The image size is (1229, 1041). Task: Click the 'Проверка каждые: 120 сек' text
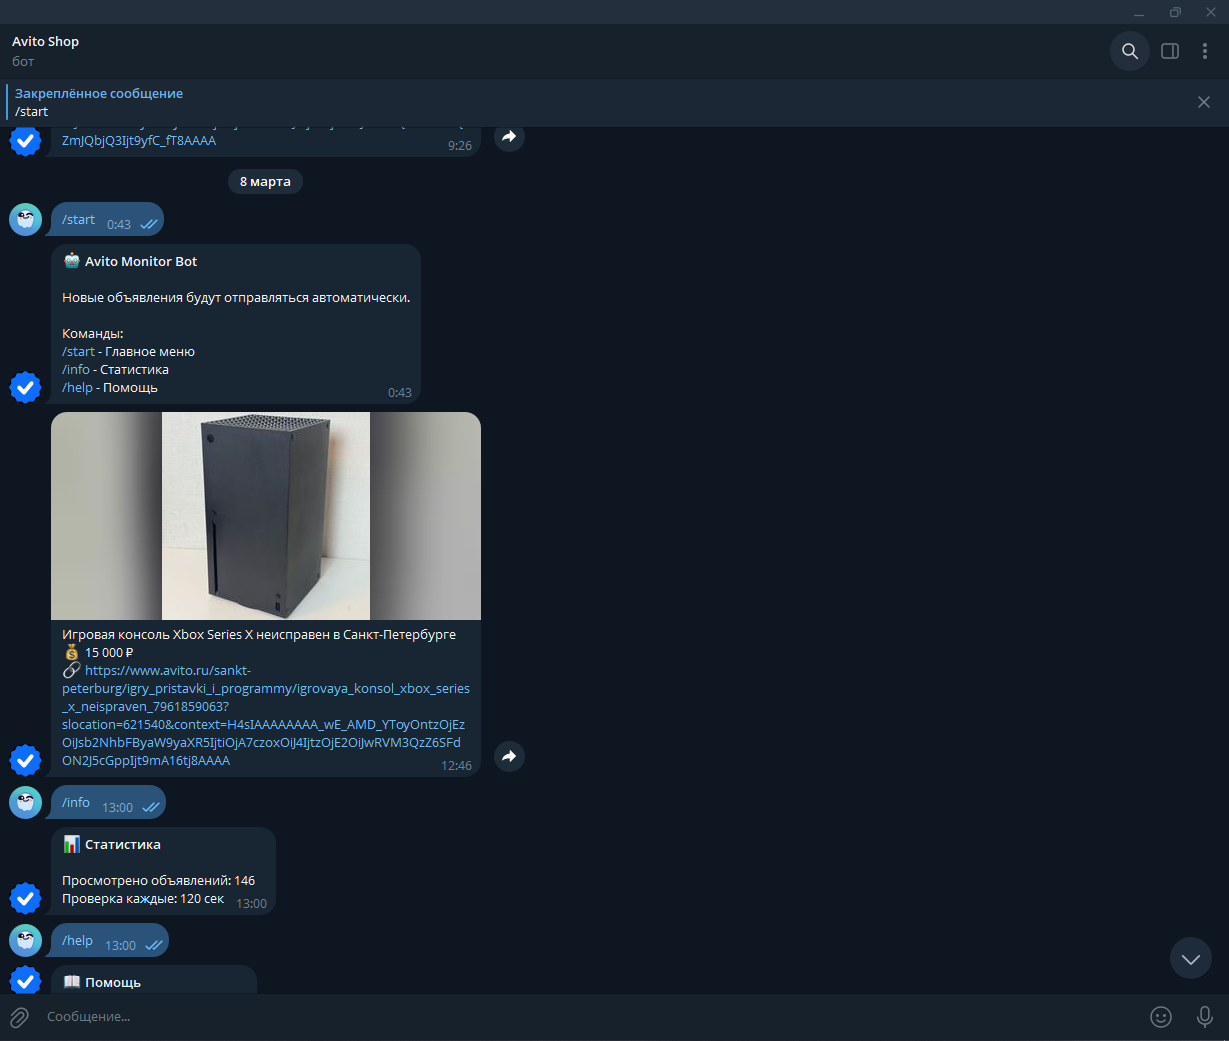[x=143, y=899]
